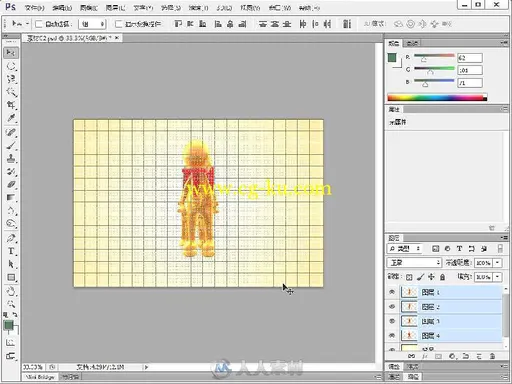The height and width of the screenshot is (384, 512).
Task: Click Align Top Edges in options bar
Action: click(178, 24)
